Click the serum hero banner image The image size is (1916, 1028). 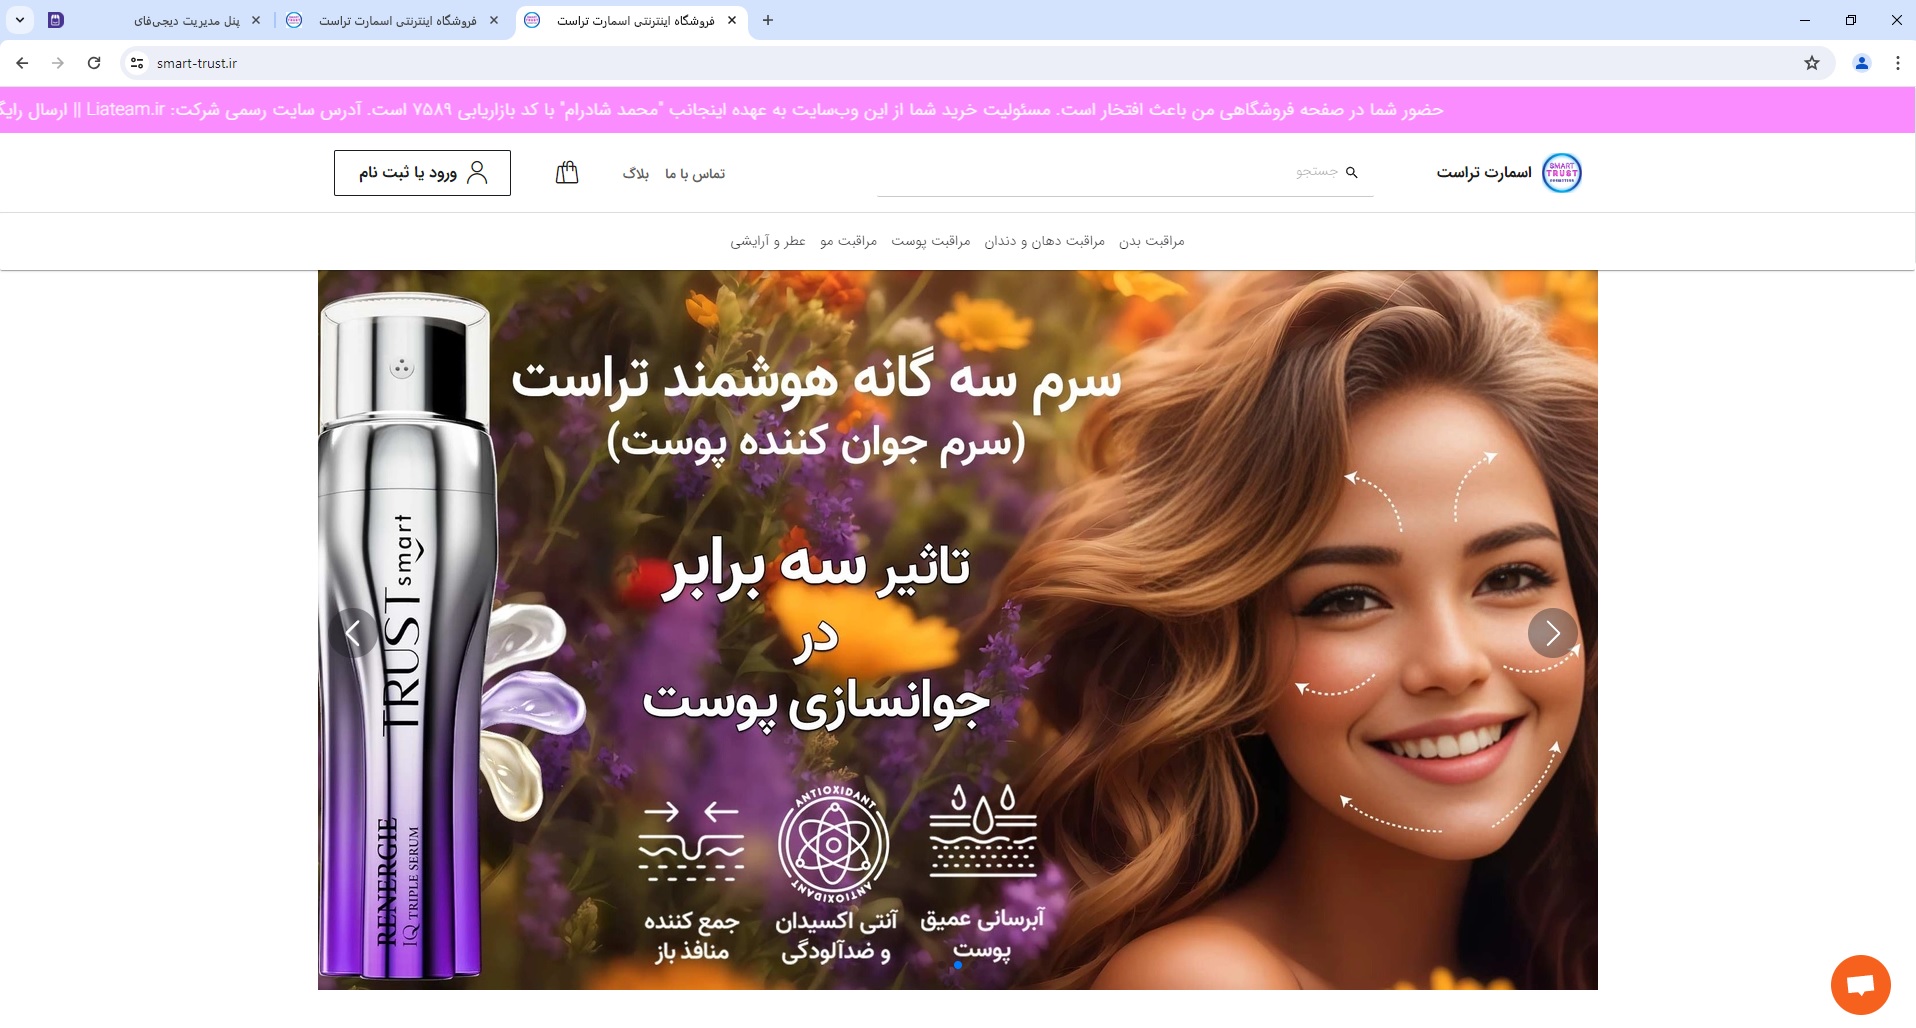coord(957,630)
